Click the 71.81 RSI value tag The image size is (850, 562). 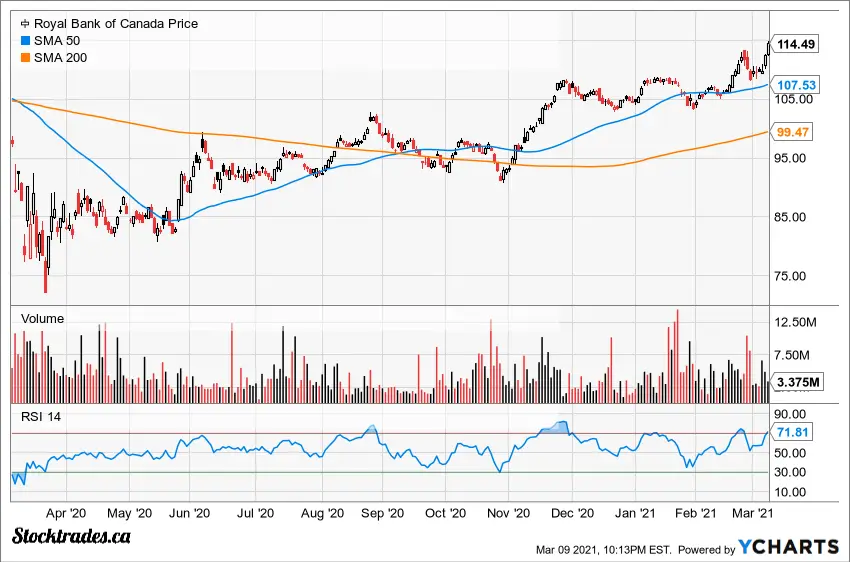click(x=795, y=433)
